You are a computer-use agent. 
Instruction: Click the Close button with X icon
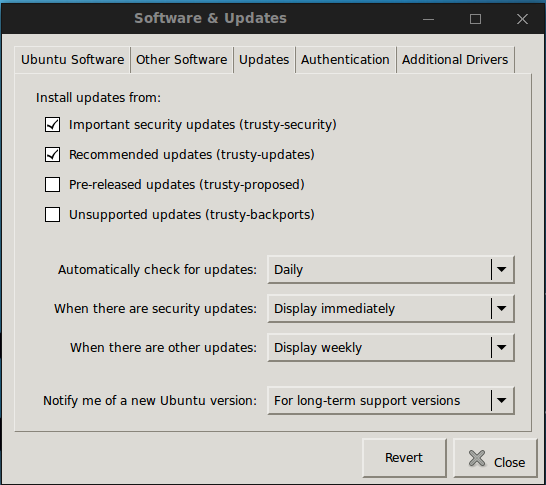tap(496, 457)
